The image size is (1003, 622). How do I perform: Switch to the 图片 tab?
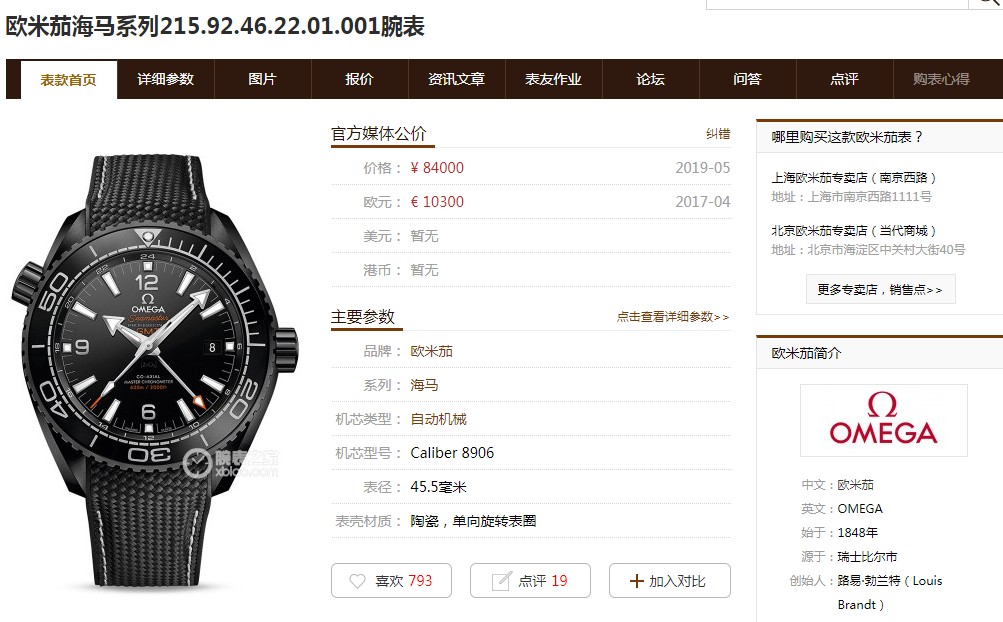click(x=262, y=79)
